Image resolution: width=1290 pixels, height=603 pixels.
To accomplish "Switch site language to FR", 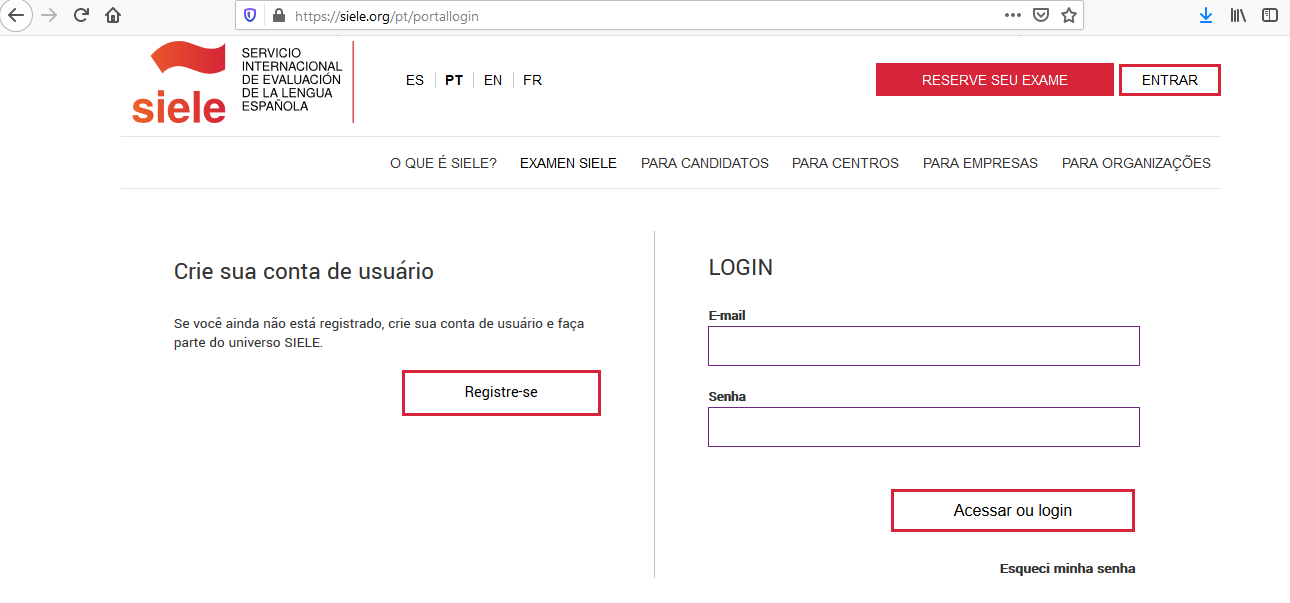I will click(x=532, y=80).
